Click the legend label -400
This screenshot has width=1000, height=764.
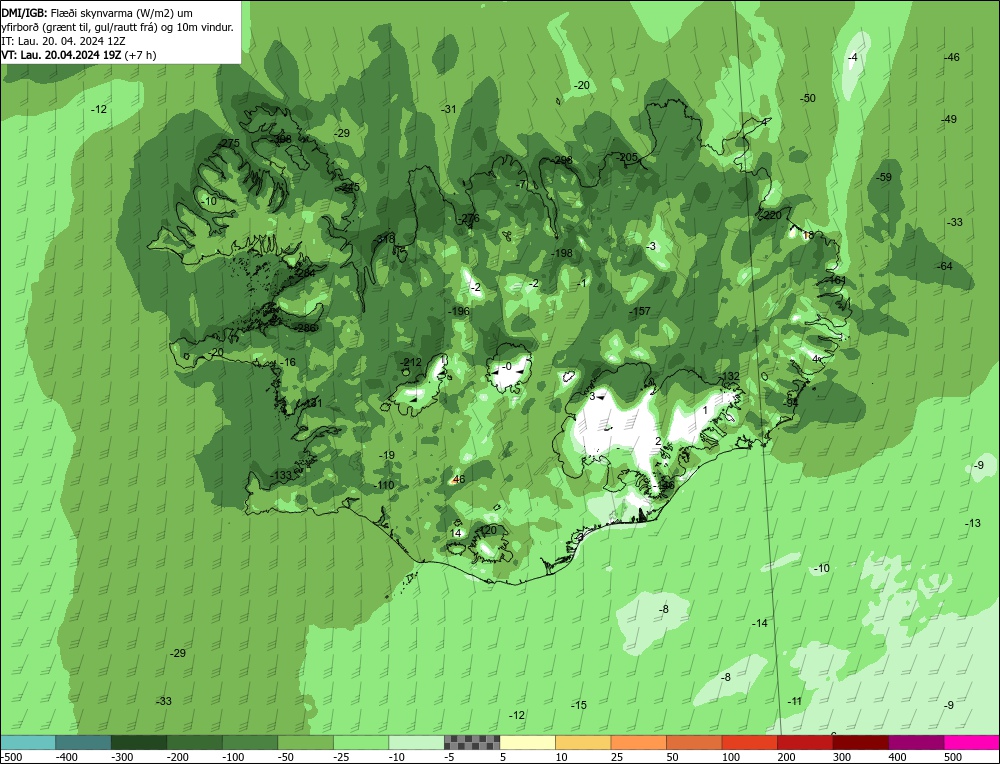67,757
